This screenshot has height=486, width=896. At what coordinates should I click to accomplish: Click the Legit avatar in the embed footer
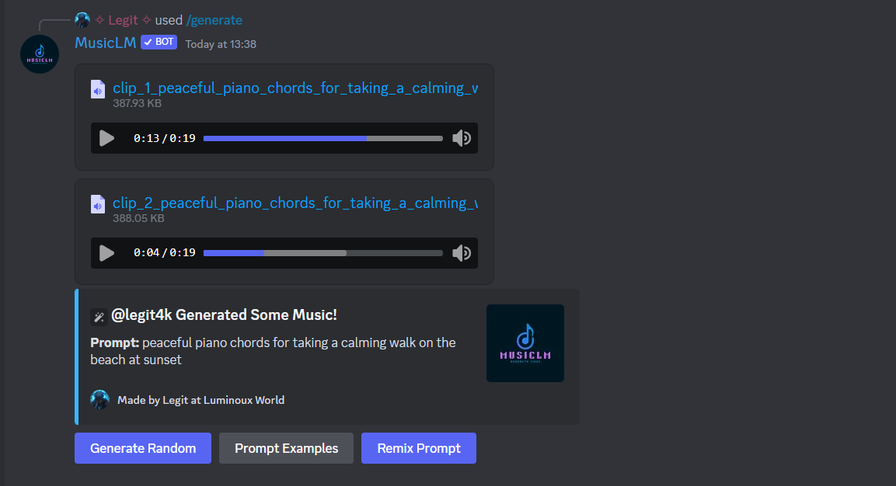[100, 400]
